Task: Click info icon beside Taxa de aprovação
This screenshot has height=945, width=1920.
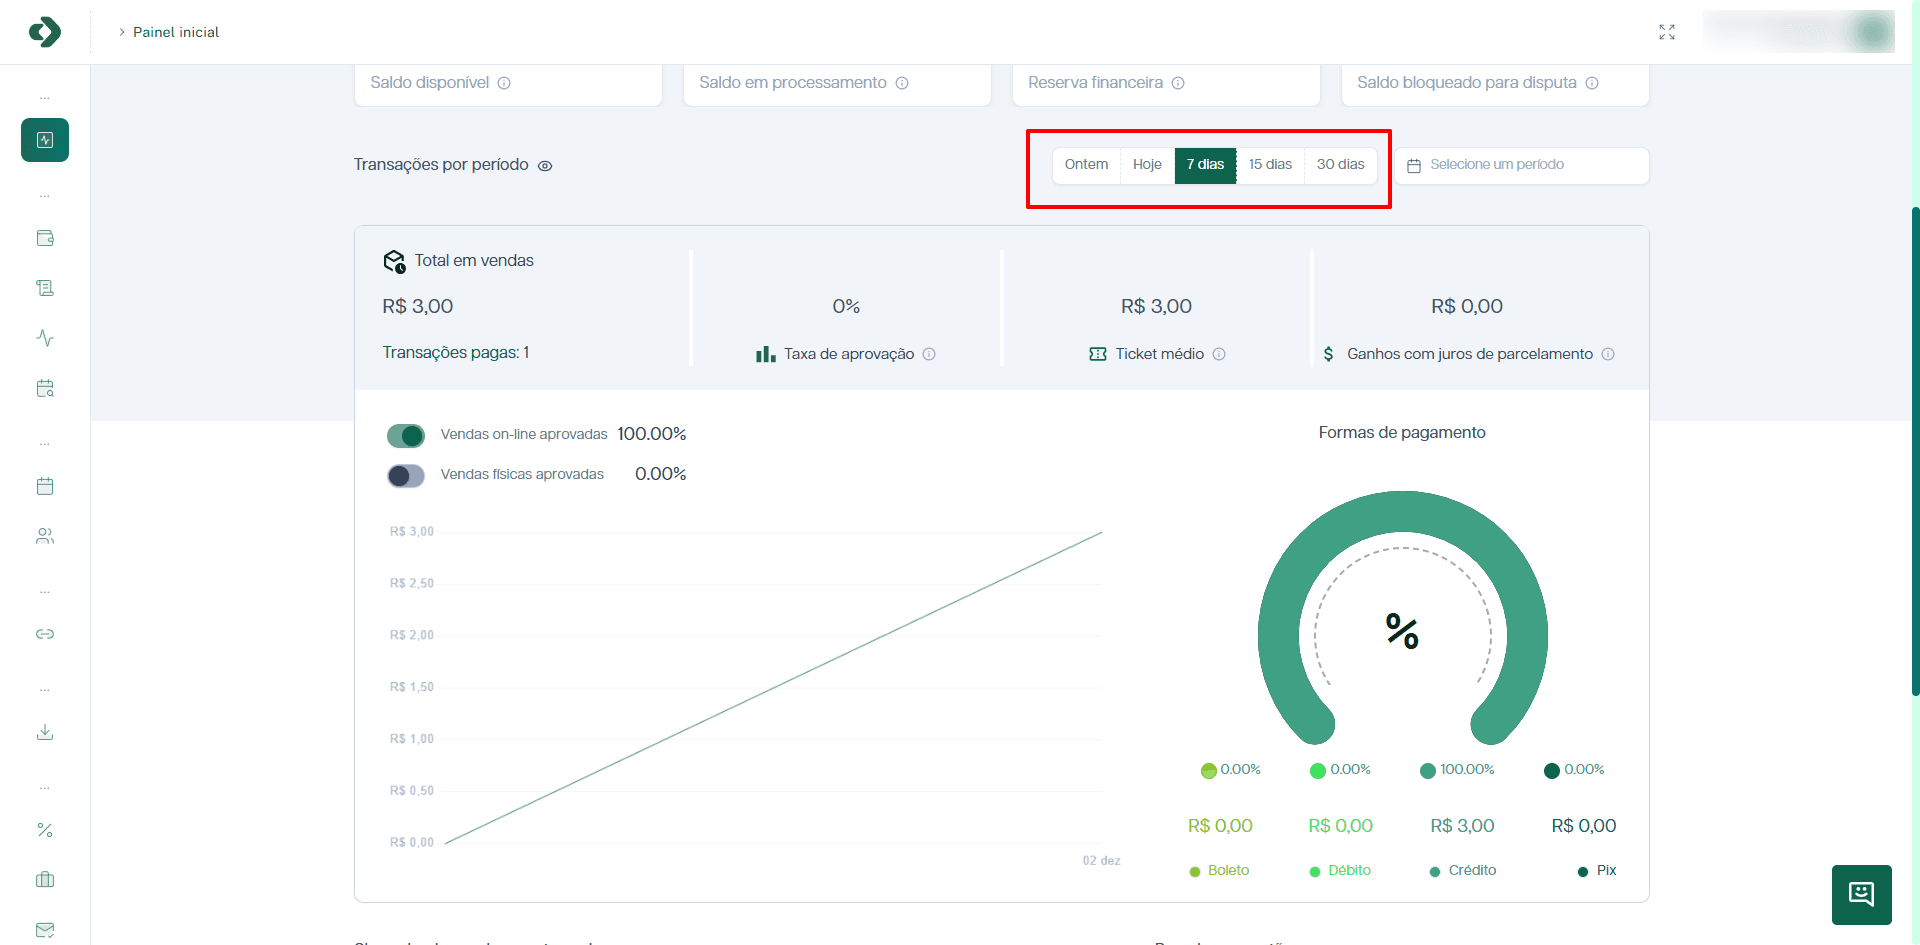Action: tap(929, 354)
